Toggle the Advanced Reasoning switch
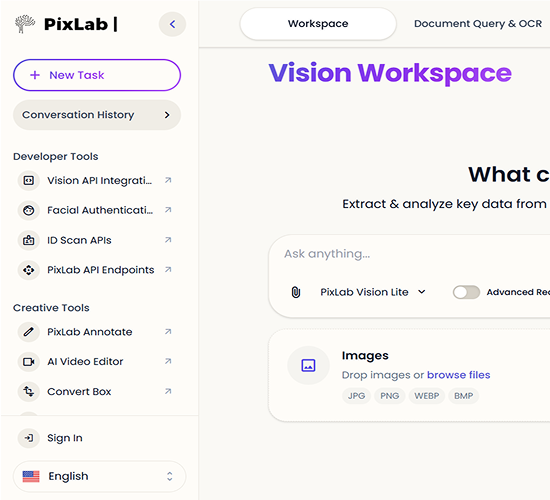This screenshot has width=550, height=500. click(x=466, y=292)
